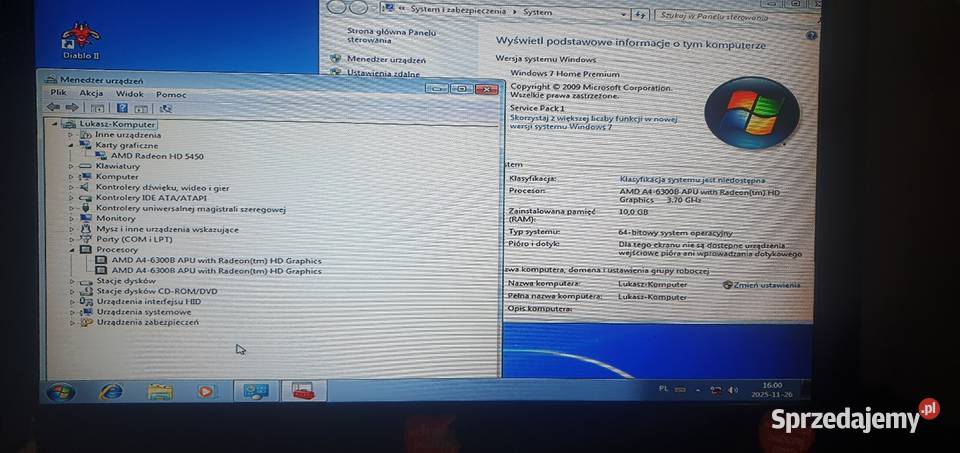This screenshot has width=960, height=453.
Task: Collapse Karty graficzne category
Action: 71,145
